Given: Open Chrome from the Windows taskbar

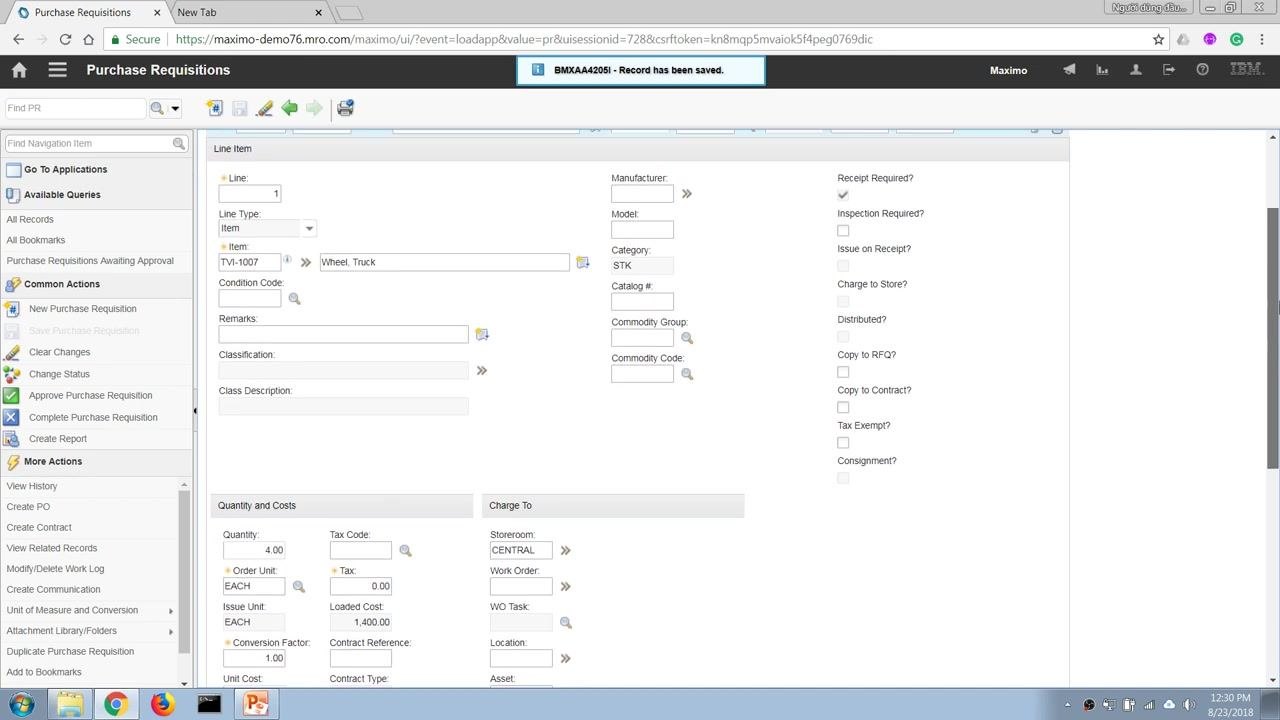Looking at the screenshot, I should (116, 704).
